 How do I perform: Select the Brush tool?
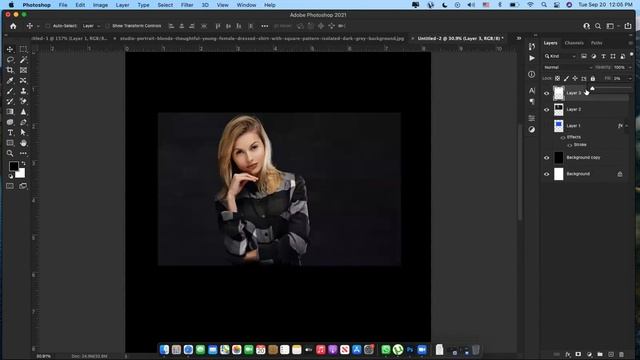click(10, 91)
